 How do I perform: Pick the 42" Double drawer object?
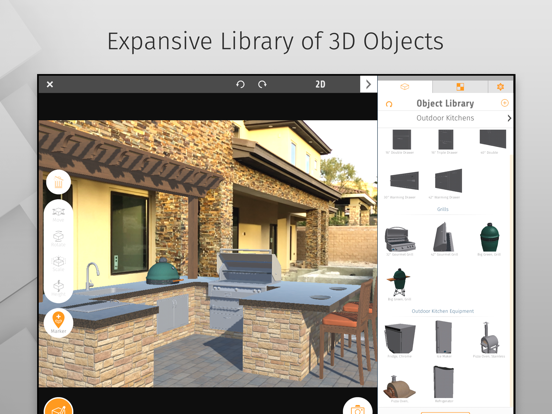coord(493,142)
